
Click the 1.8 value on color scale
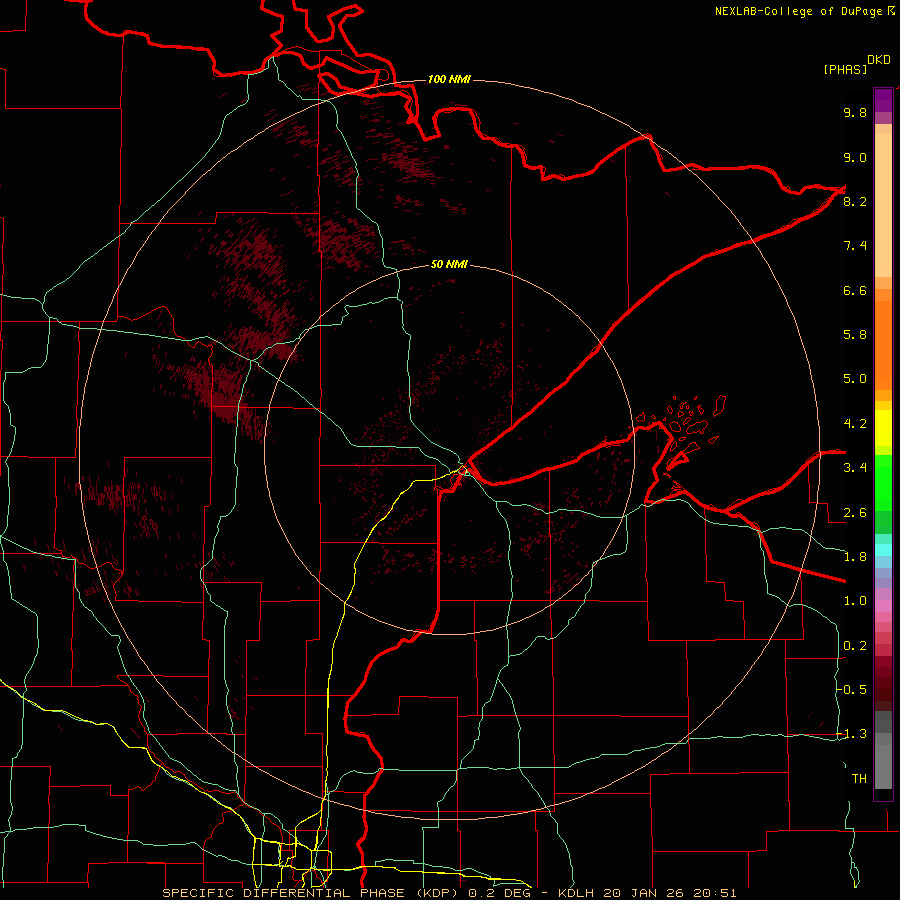point(855,557)
